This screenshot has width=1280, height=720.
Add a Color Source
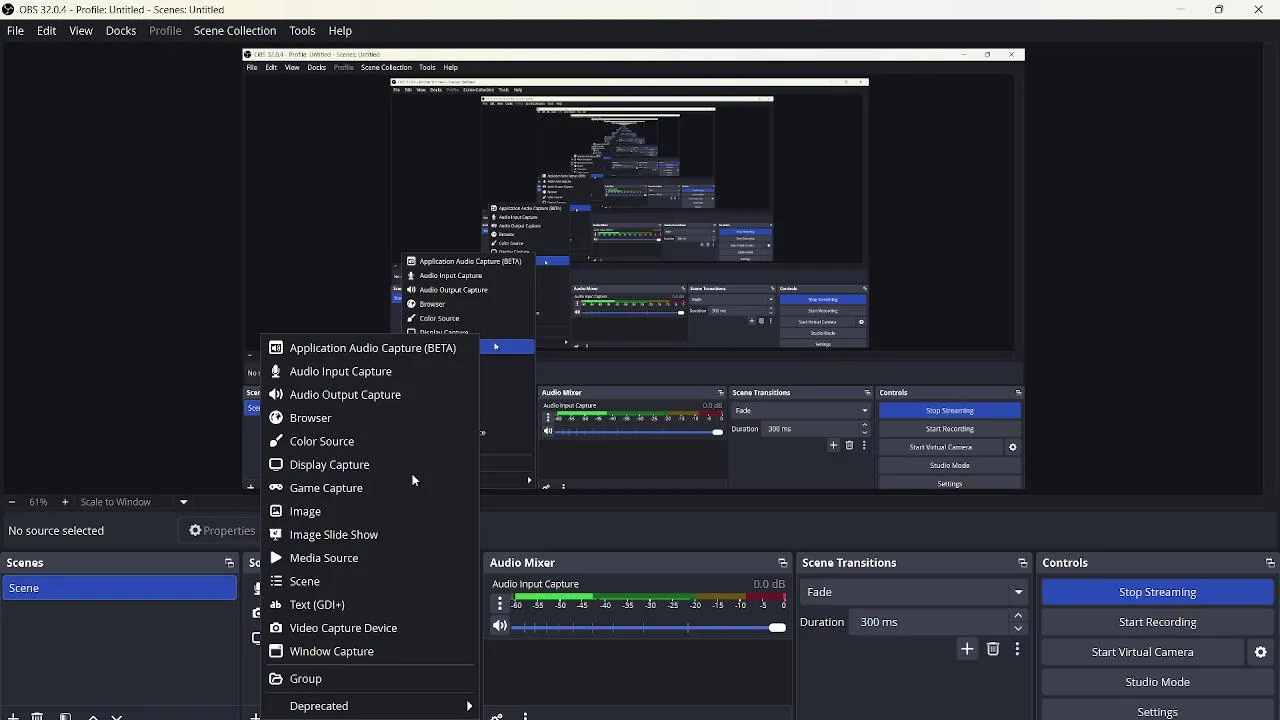click(x=370, y=441)
